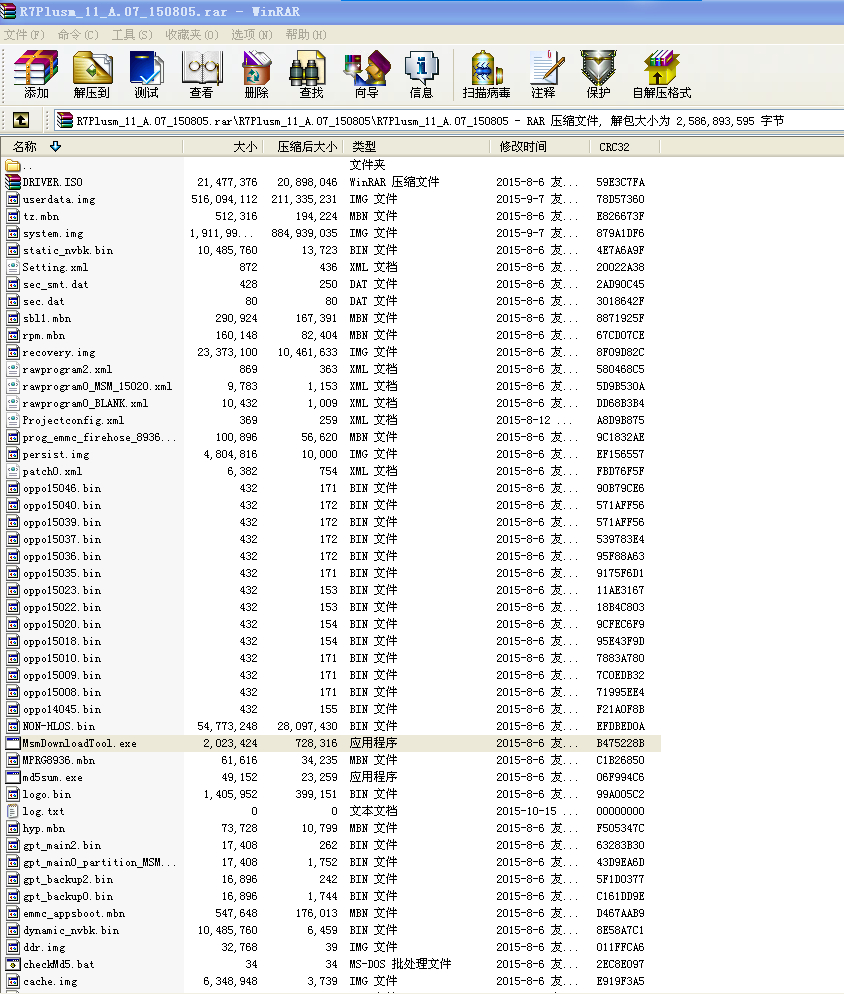Click the View (查看) toolbar icon

click(202, 74)
